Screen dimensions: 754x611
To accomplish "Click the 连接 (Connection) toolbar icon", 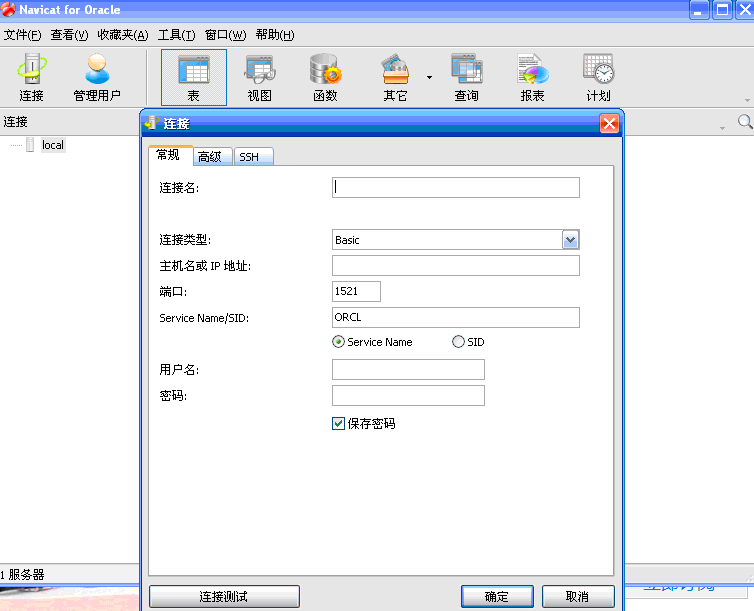I will click(31, 78).
